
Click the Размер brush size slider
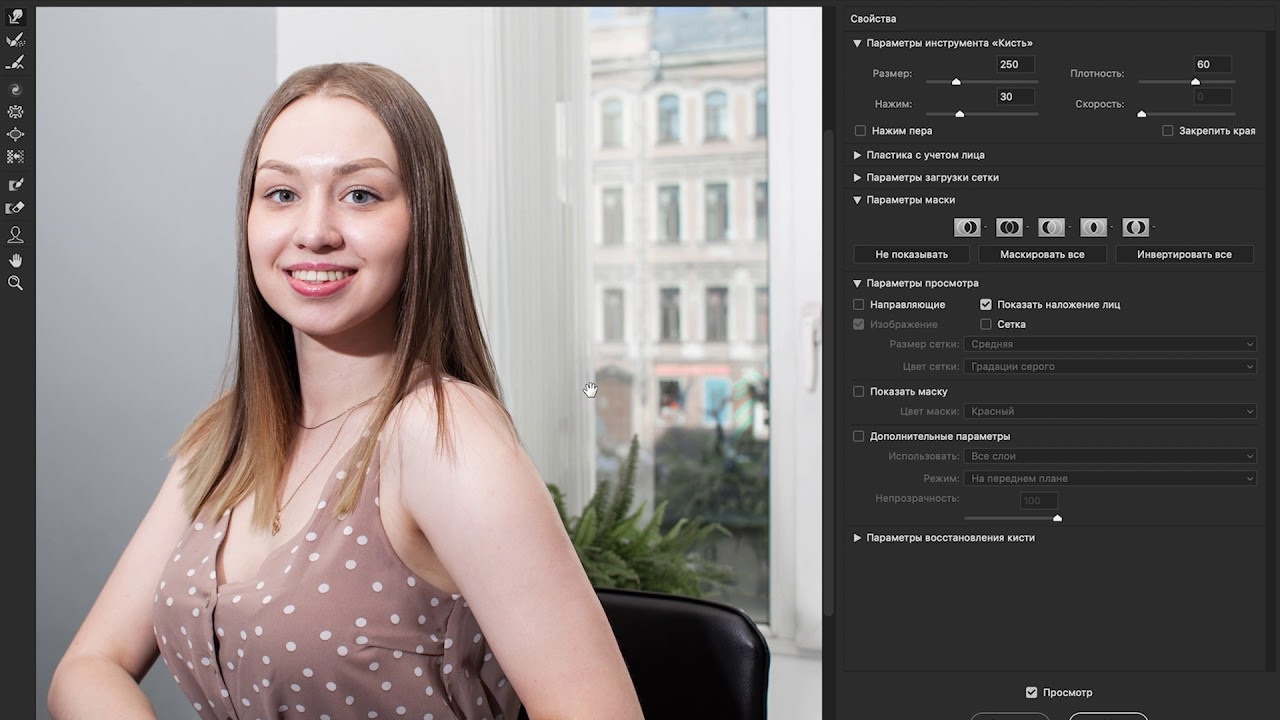click(980, 82)
